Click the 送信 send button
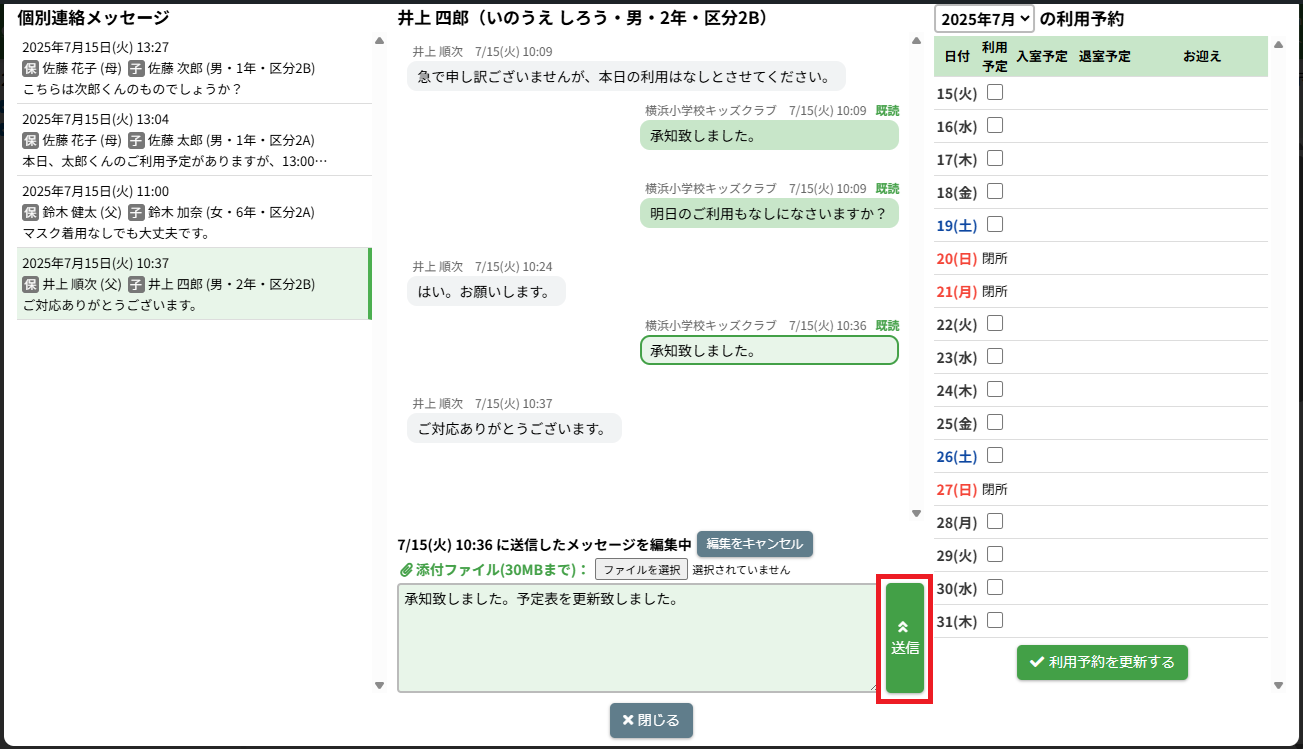This screenshot has height=749, width=1303. click(x=904, y=638)
